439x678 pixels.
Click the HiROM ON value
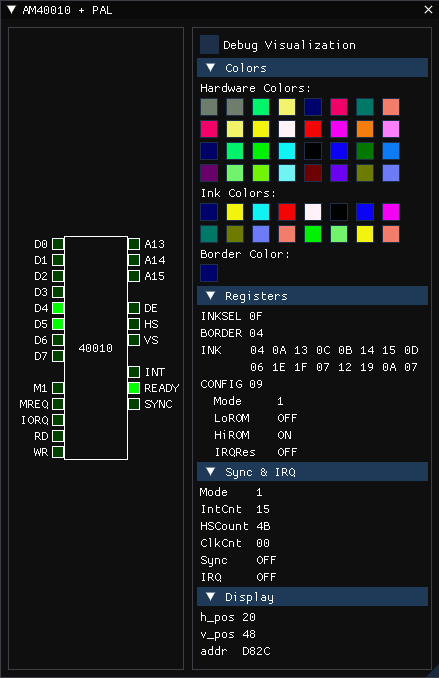point(285,435)
